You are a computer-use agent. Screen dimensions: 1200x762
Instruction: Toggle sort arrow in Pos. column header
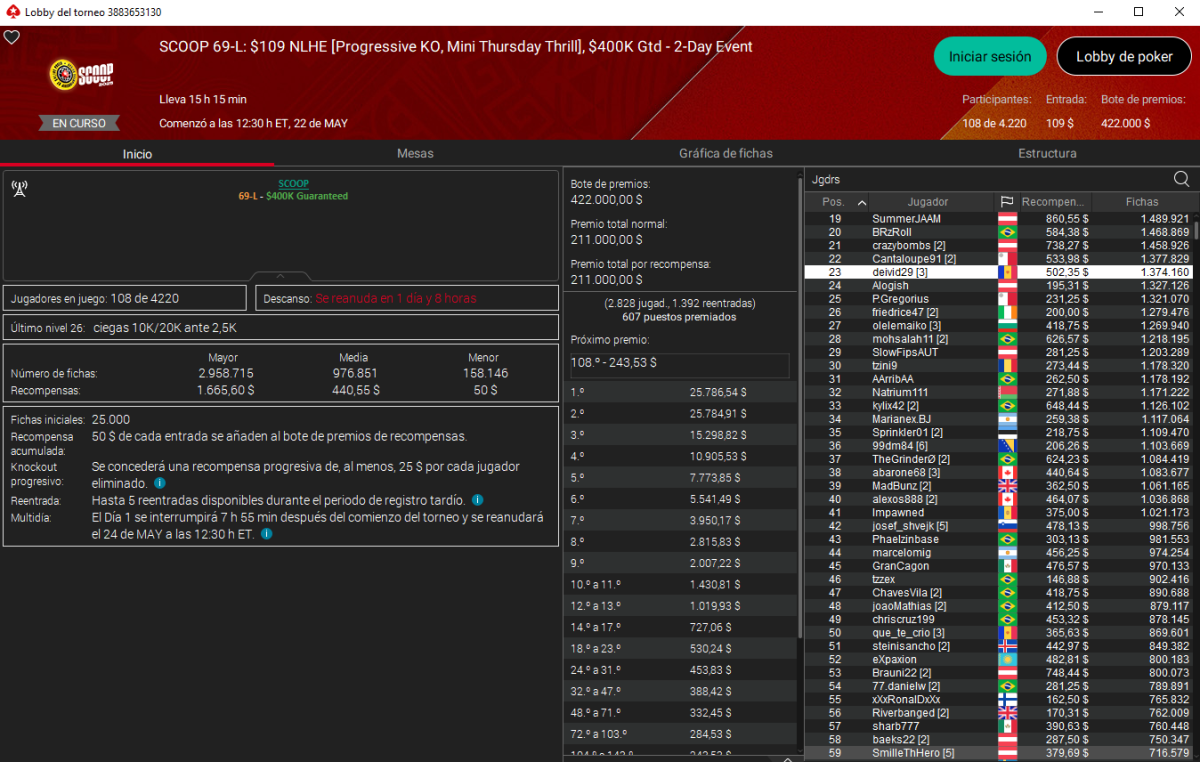(x=862, y=202)
